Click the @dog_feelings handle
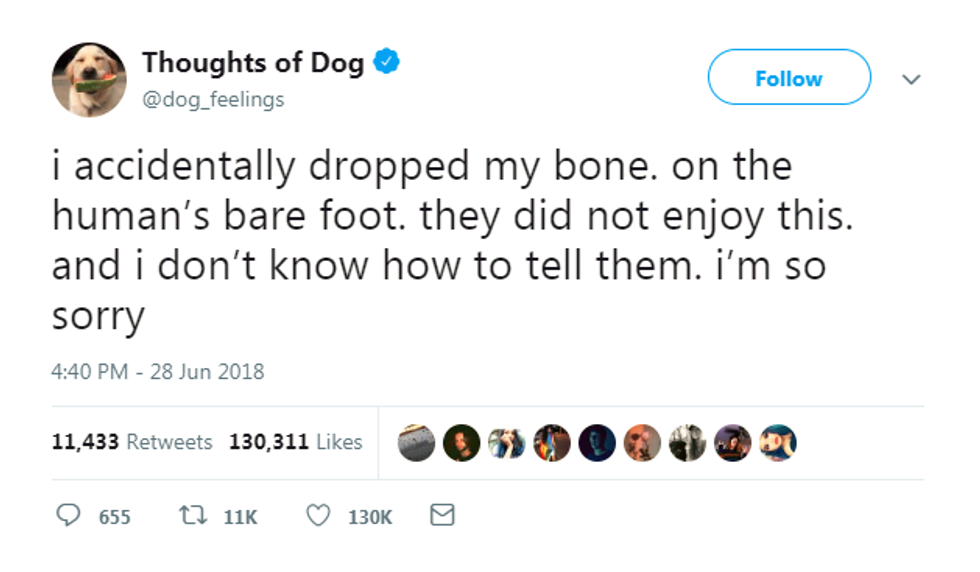This screenshot has width=980, height=572. click(x=213, y=99)
